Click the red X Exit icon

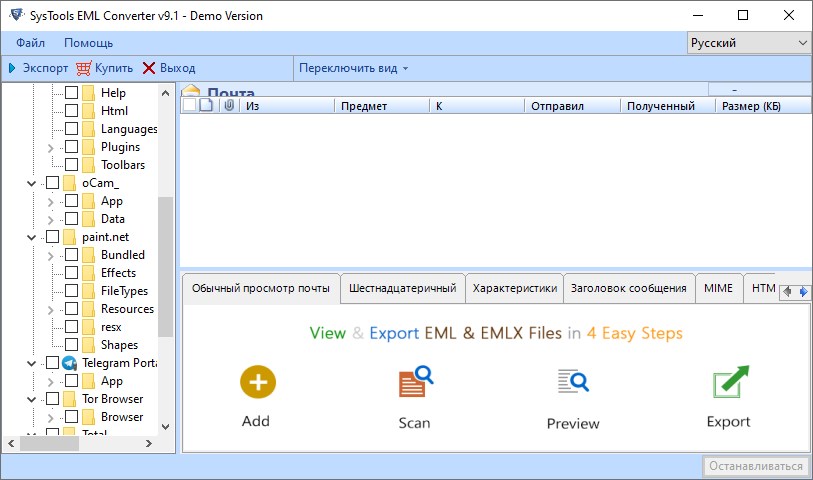point(149,68)
